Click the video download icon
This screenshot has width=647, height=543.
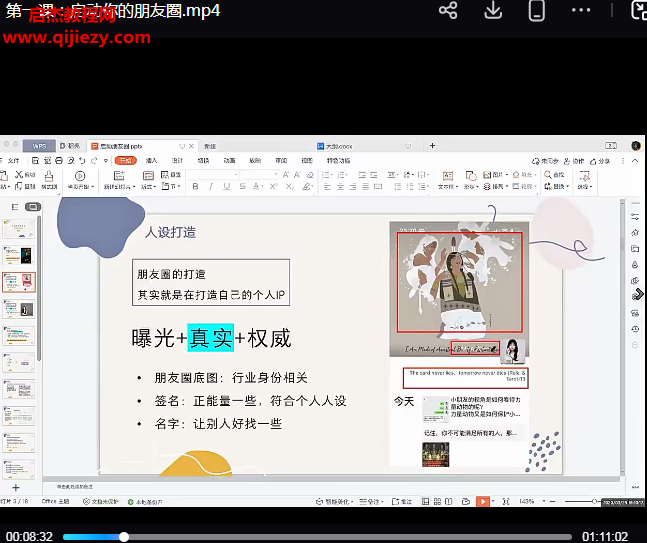tap(493, 10)
